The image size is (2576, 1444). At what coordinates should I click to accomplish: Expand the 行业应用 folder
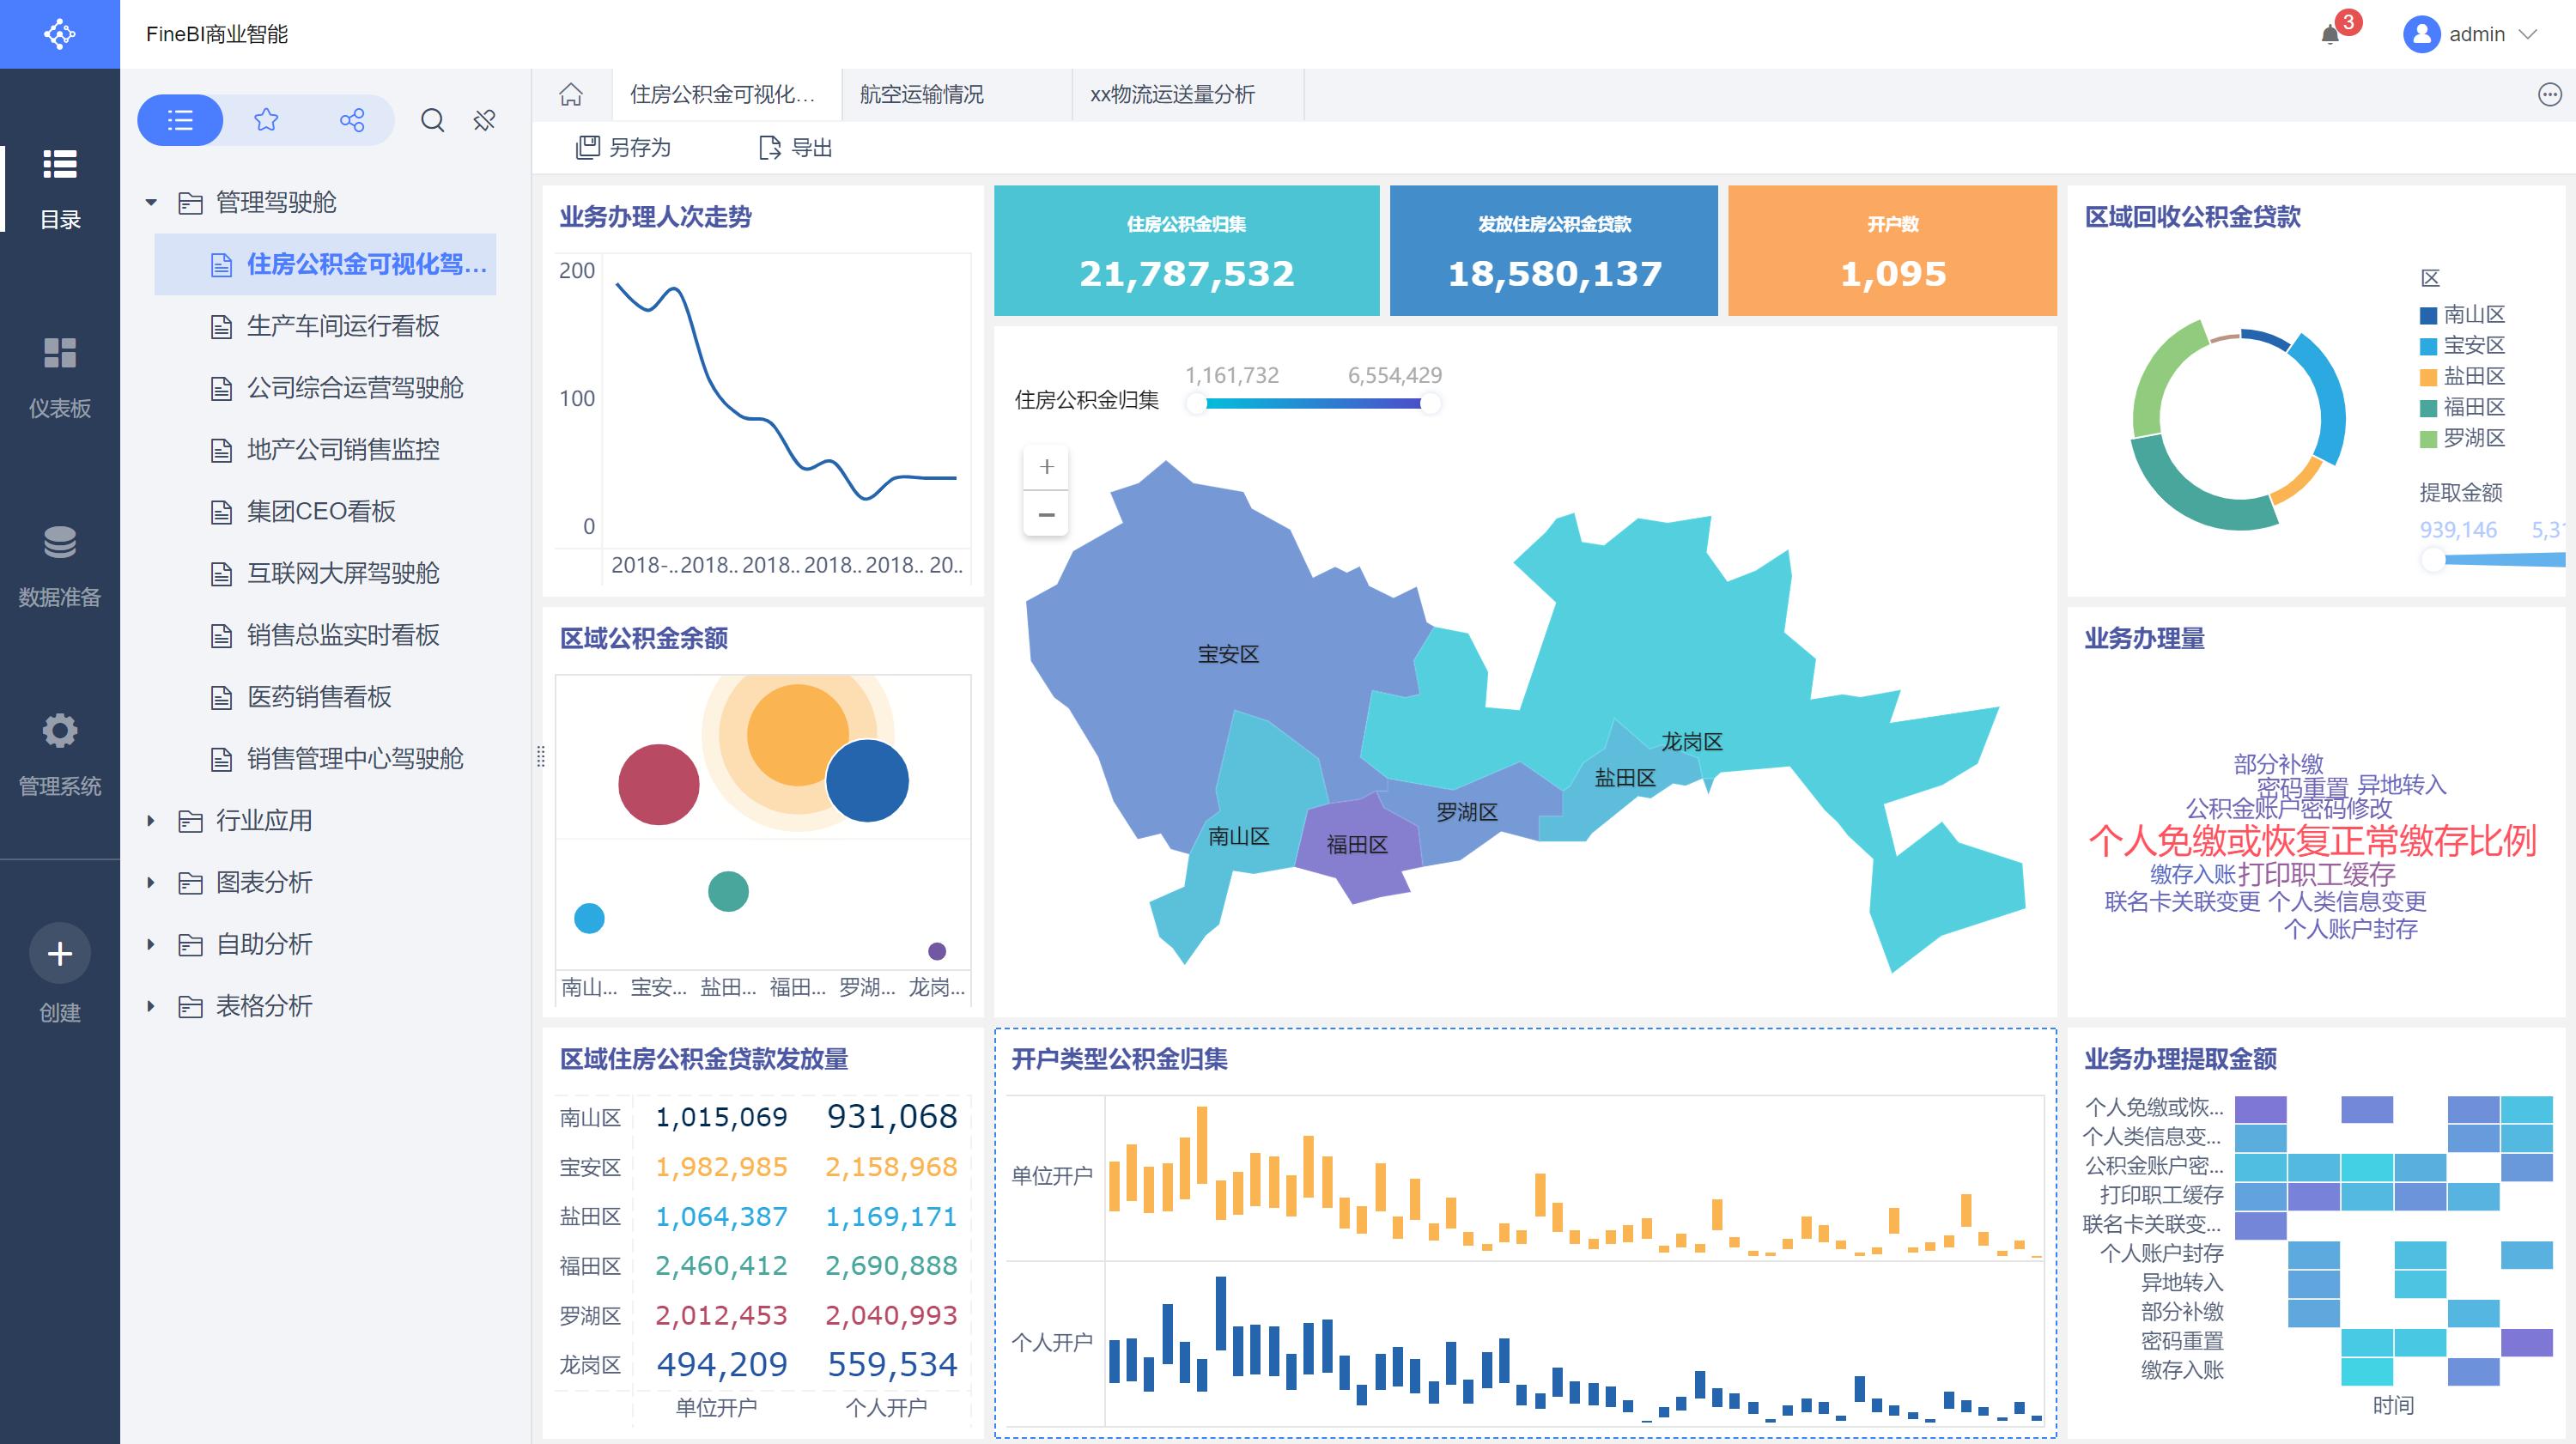[151, 820]
